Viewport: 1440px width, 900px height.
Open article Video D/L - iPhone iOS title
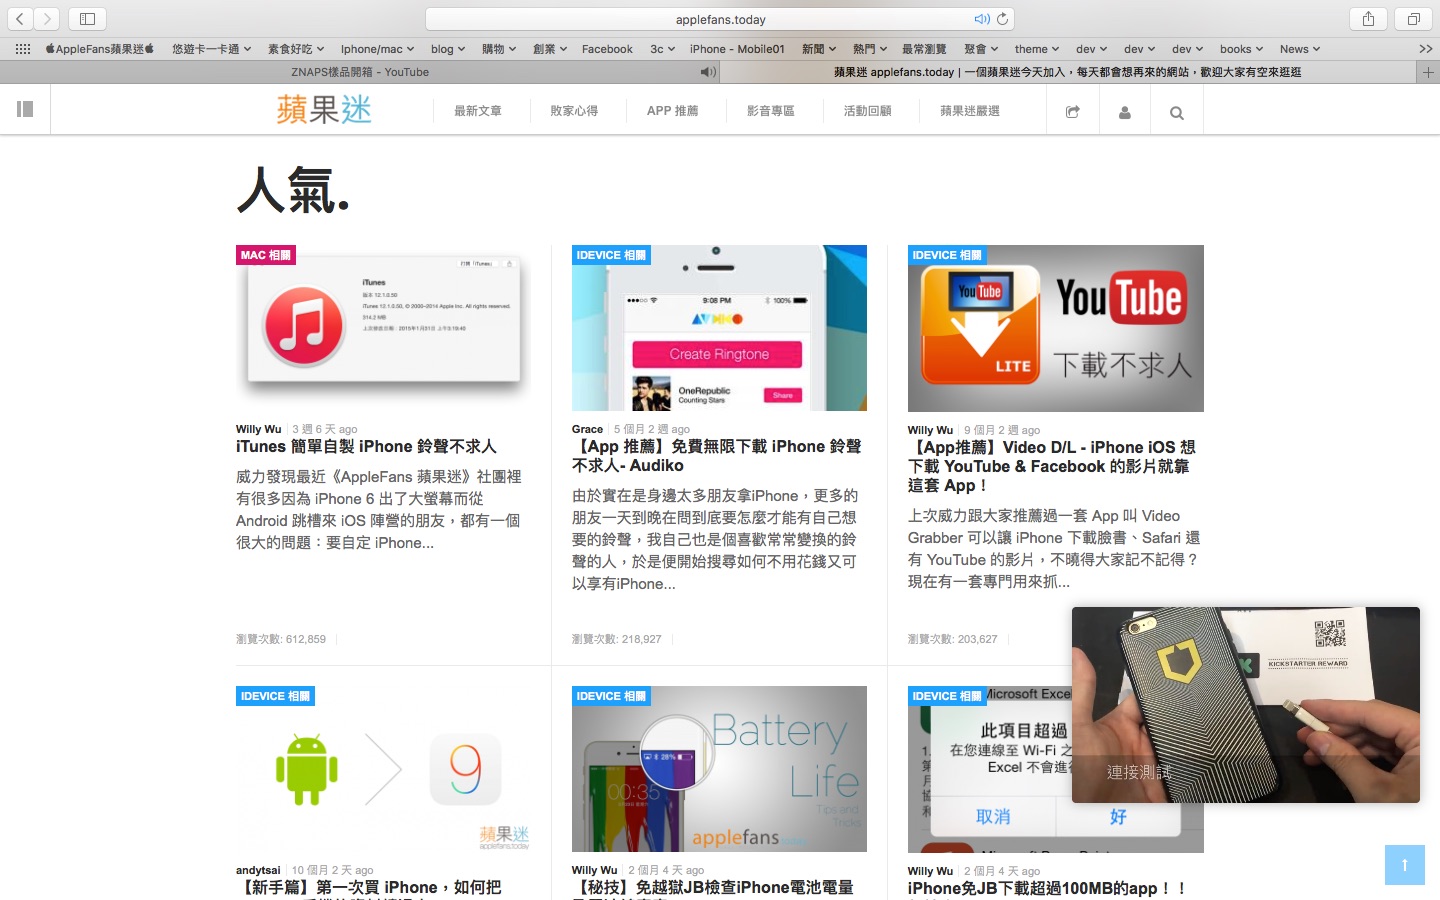pyautogui.click(x=1052, y=466)
